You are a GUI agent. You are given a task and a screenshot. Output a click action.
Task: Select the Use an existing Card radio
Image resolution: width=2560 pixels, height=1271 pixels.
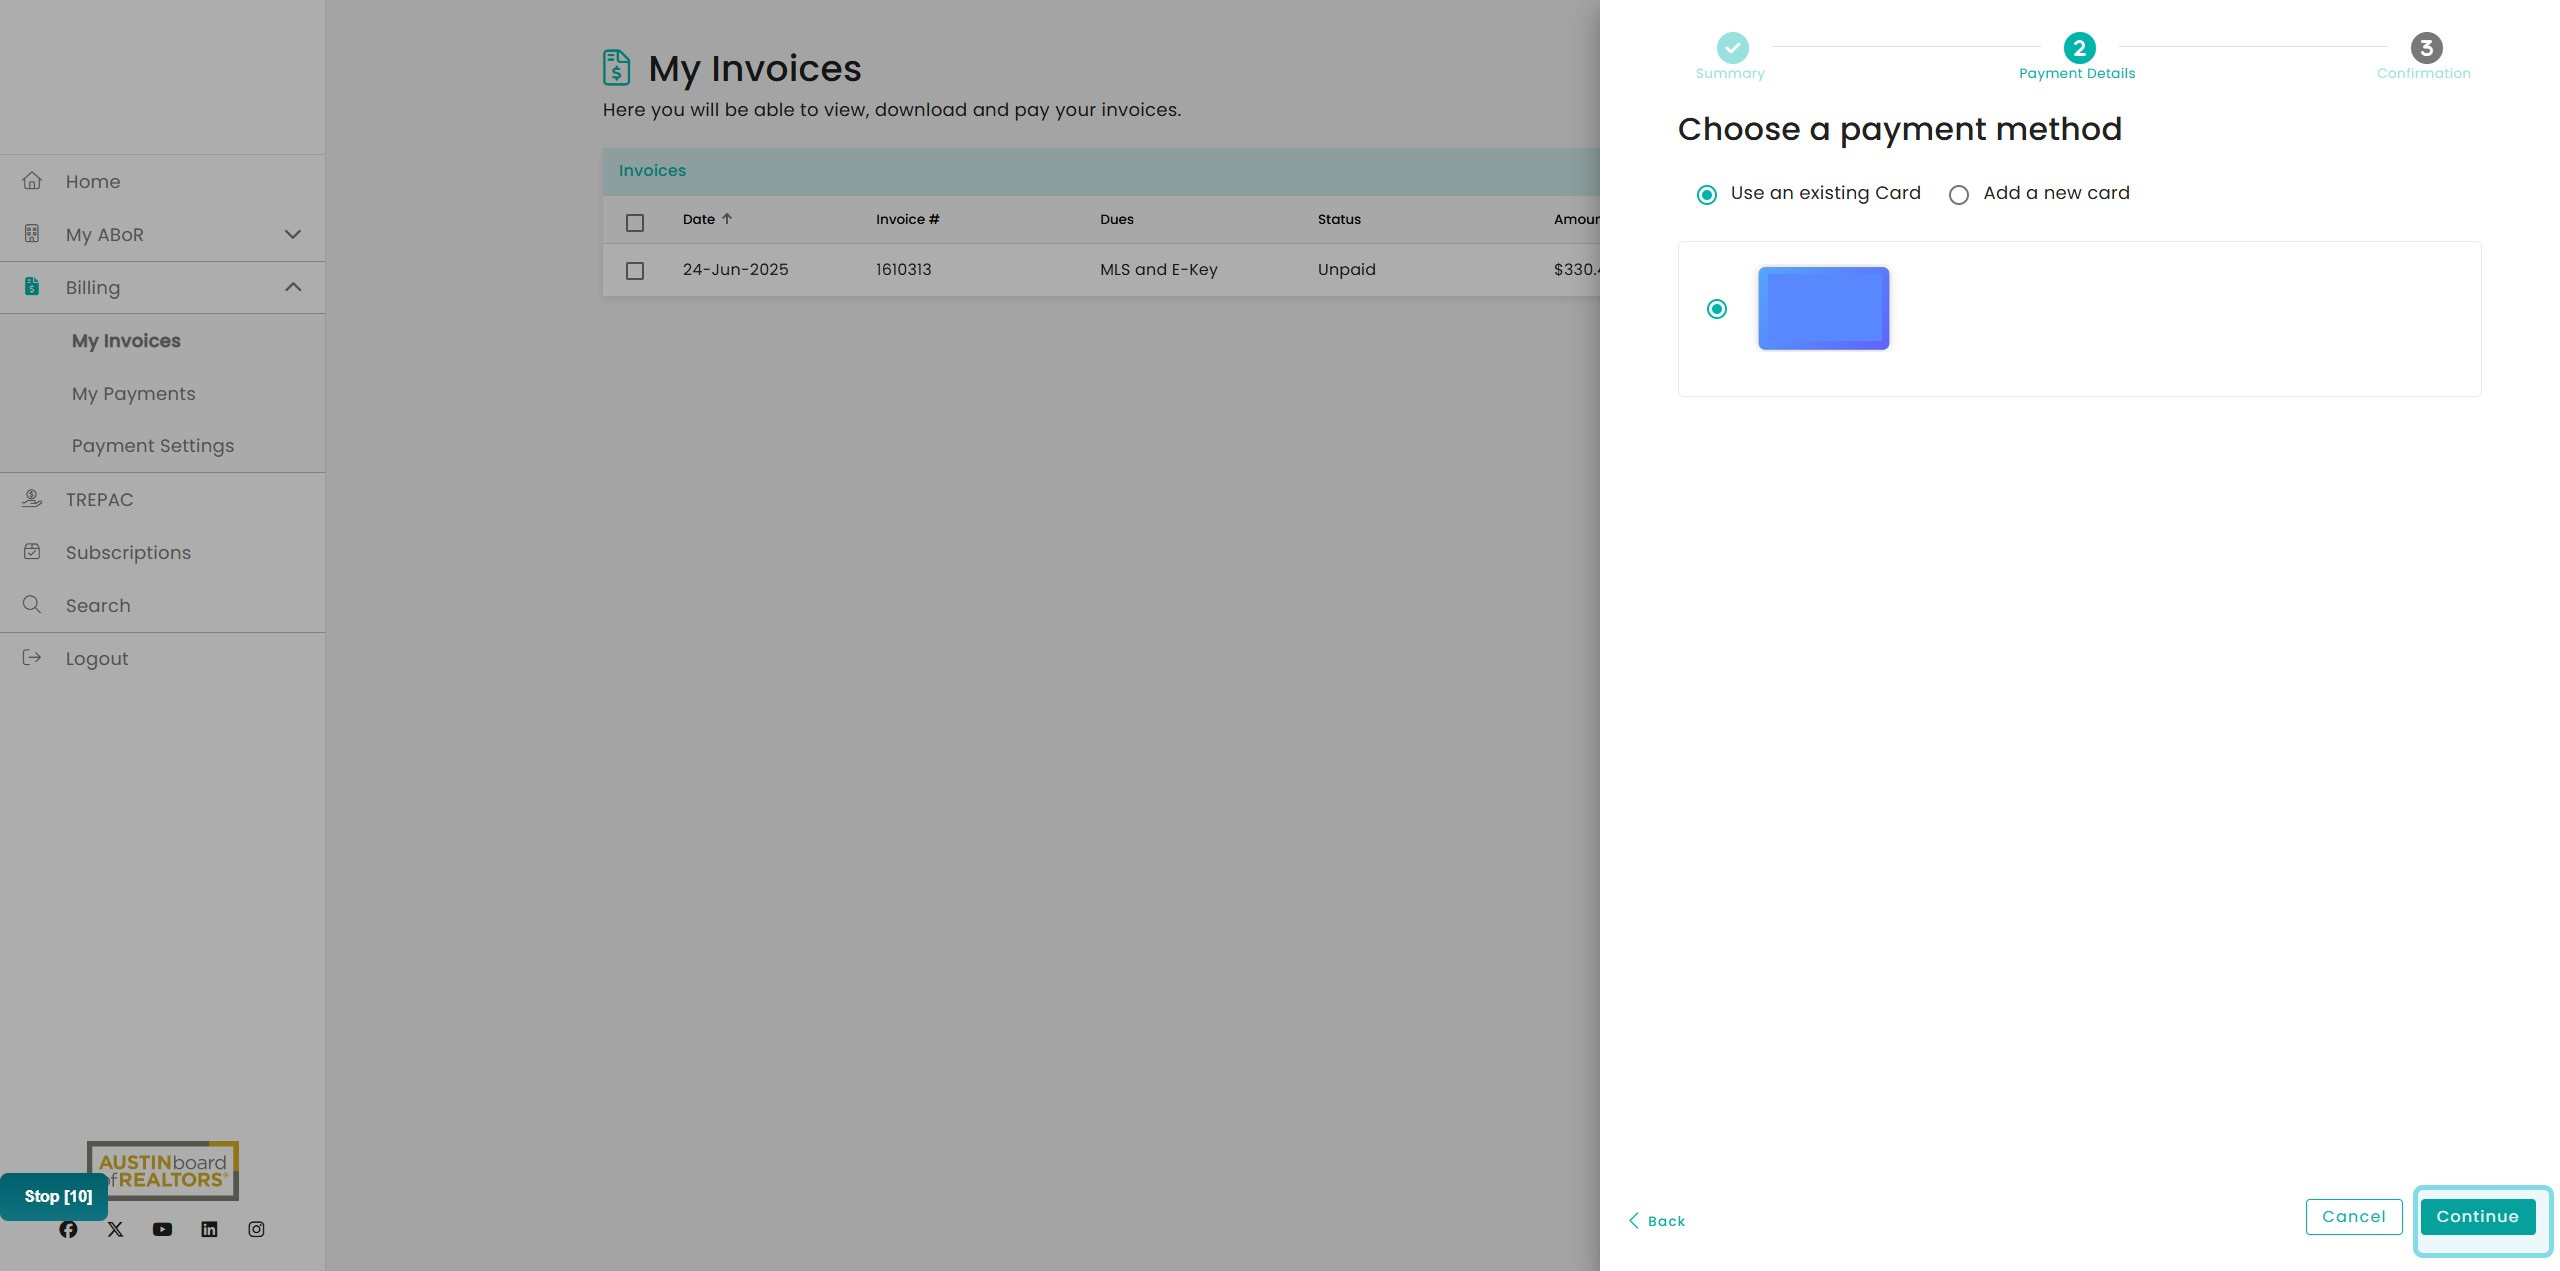1707,194
